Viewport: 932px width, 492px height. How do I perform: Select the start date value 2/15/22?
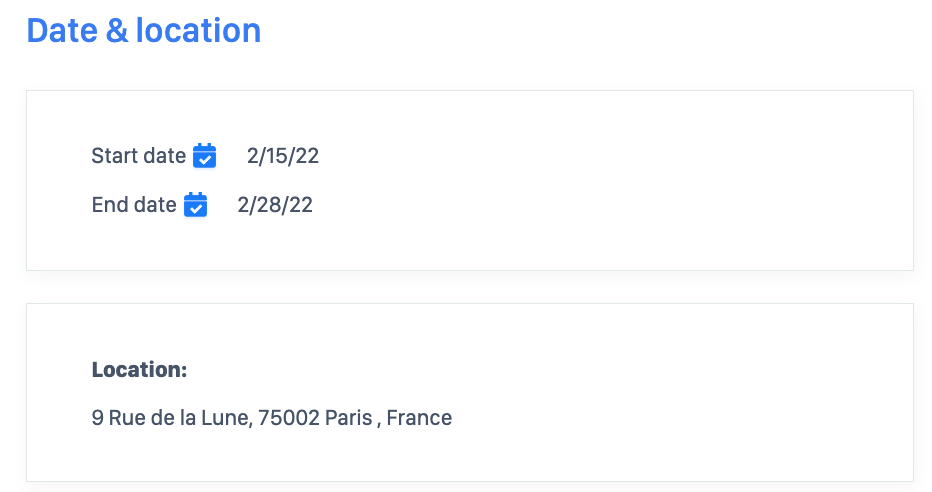283,156
